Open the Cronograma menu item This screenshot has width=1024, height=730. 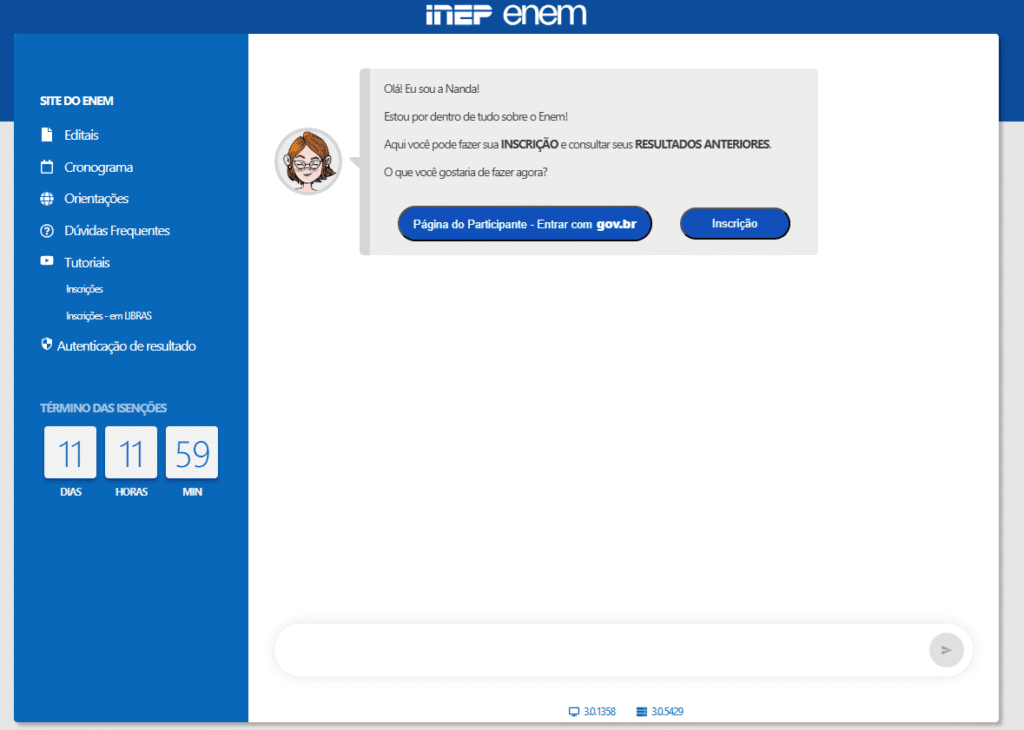tap(99, 167)
